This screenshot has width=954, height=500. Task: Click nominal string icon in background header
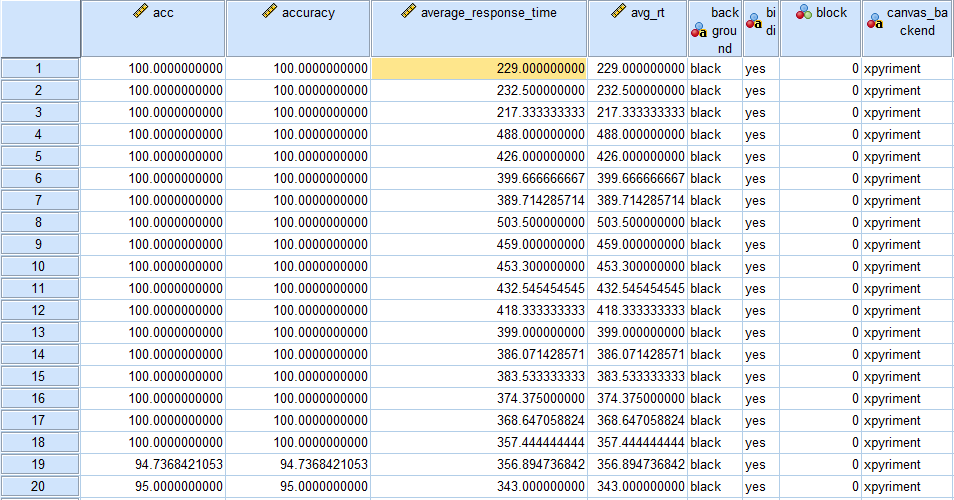[698, 30]
